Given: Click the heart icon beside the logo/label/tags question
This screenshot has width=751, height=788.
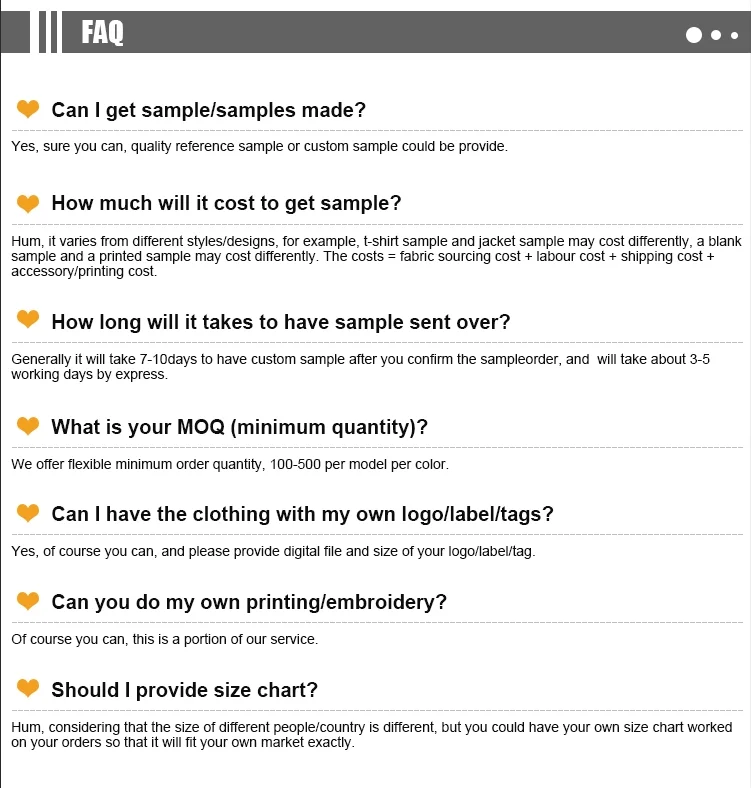Looking at the screenshot, I should point(28,513).
